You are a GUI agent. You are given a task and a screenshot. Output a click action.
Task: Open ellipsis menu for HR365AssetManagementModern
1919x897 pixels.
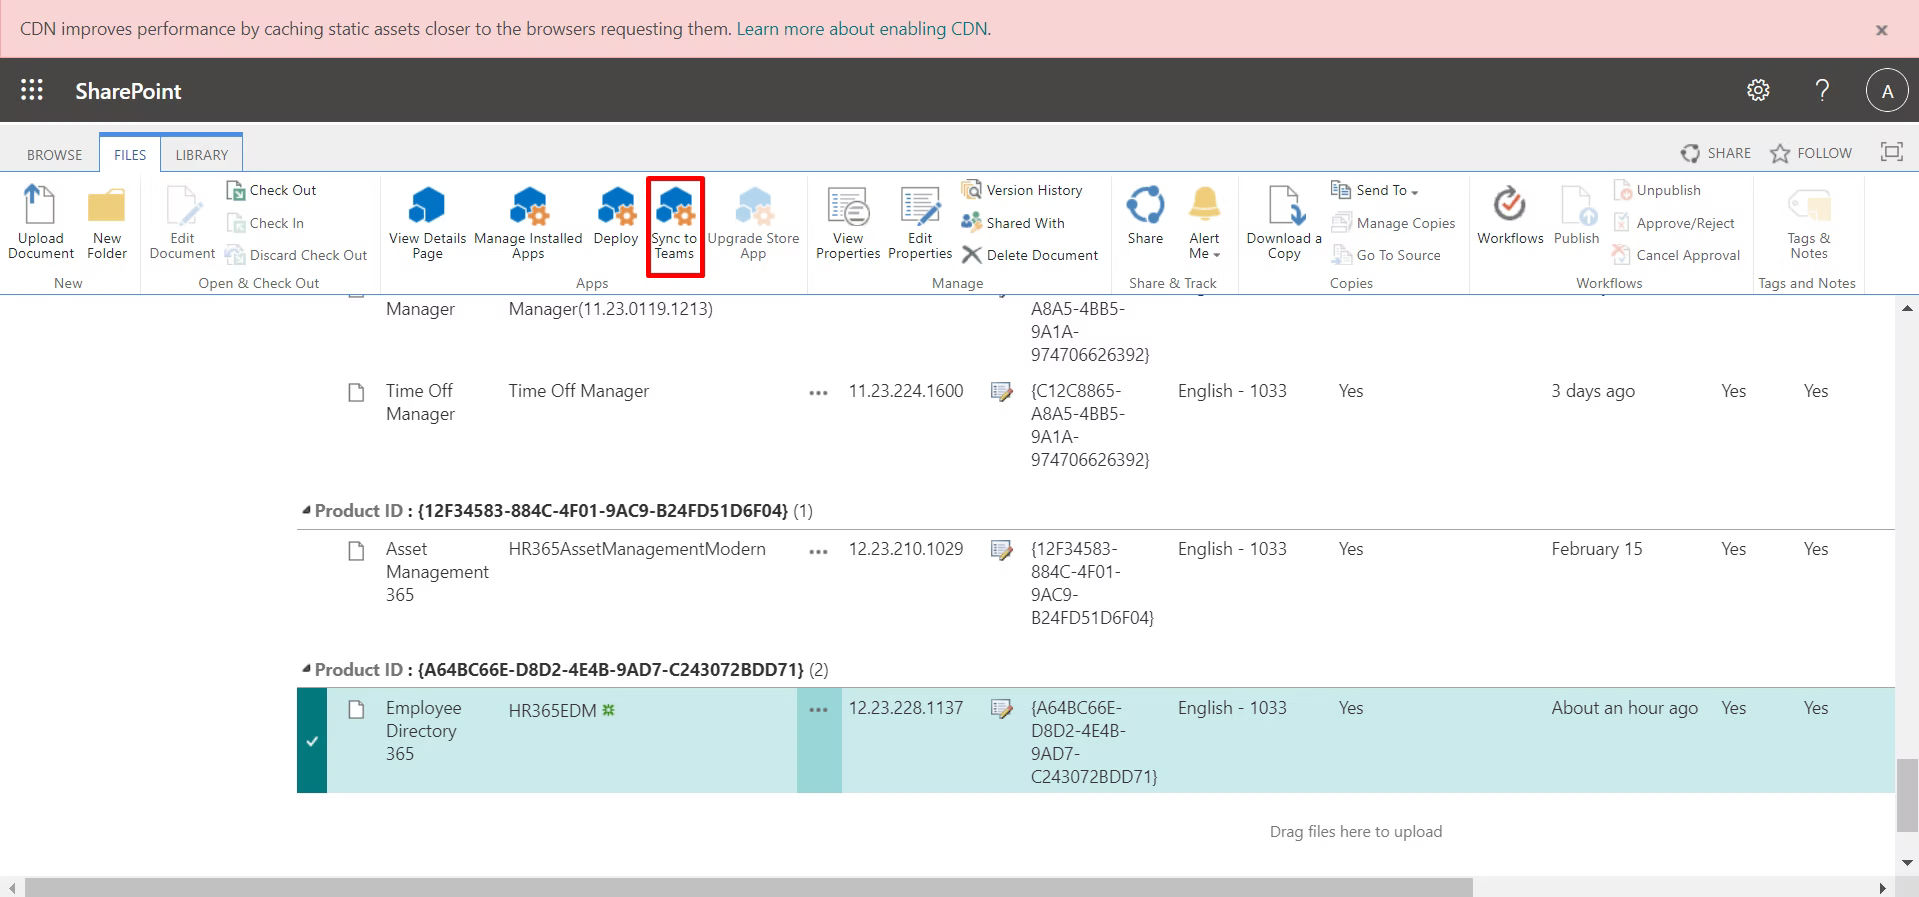(818, 551)
